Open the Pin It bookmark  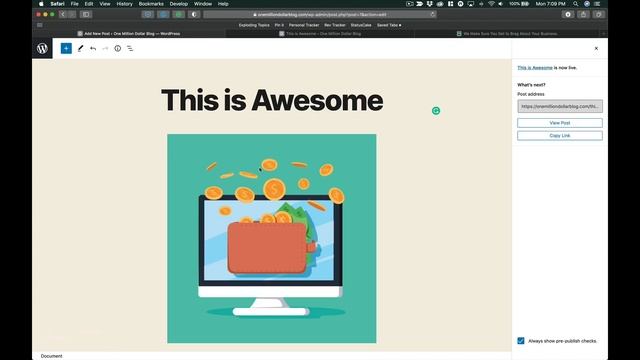pyautogui.click(x=279, y=25)
